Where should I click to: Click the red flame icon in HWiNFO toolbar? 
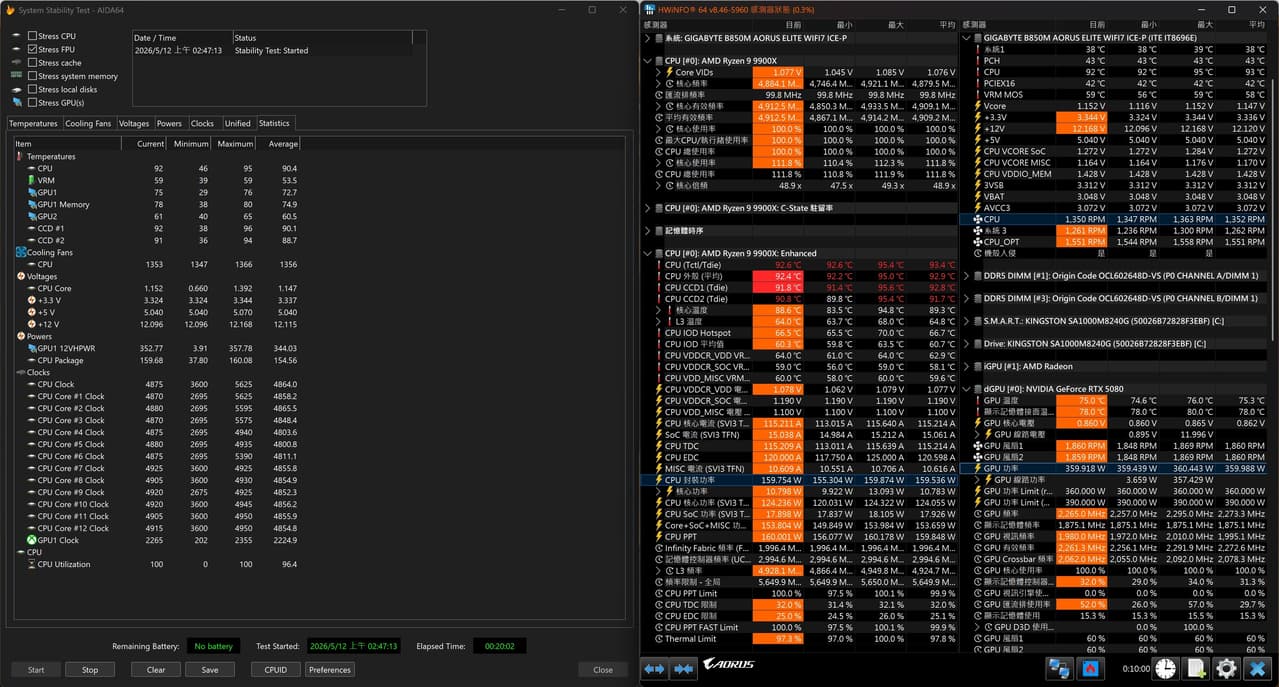pyautogui.click(x=1090, y=669)
